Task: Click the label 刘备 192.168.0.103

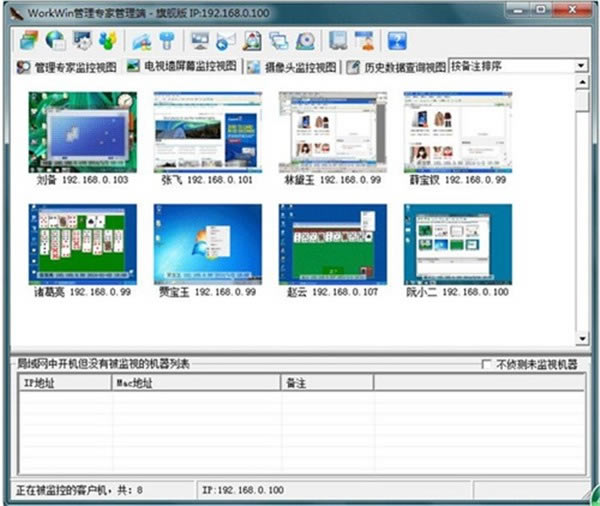Action: [x=82, y=180]
